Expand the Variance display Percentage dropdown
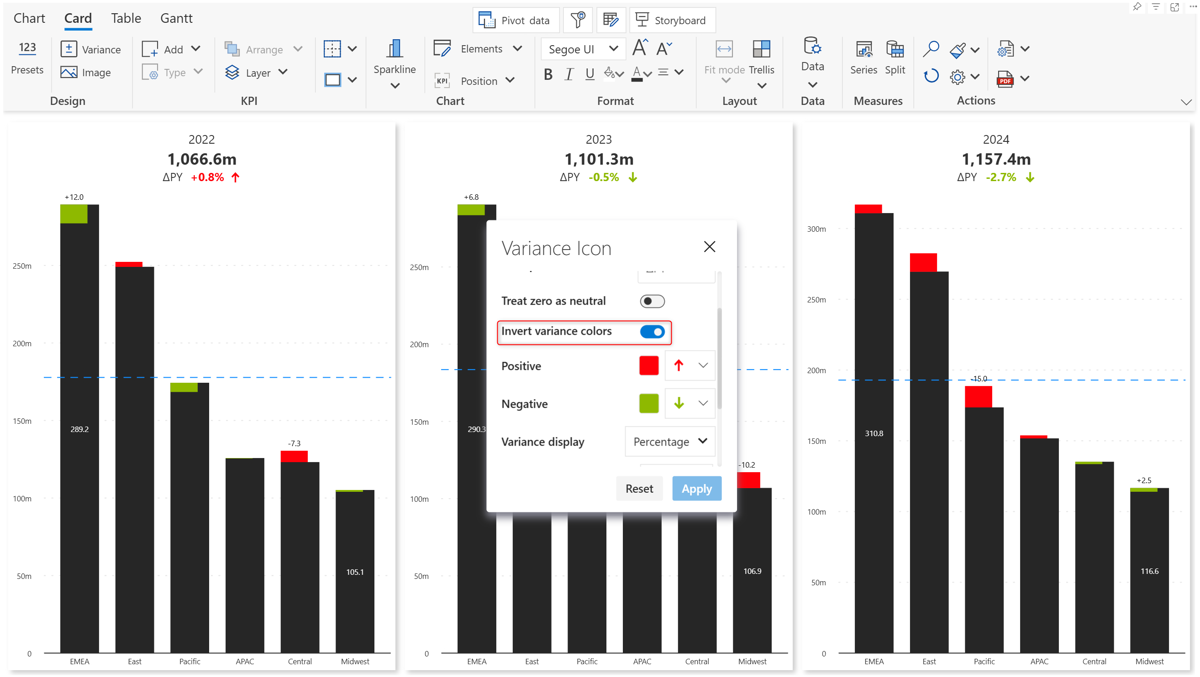 pyautogui.click(x=670, y=442)
